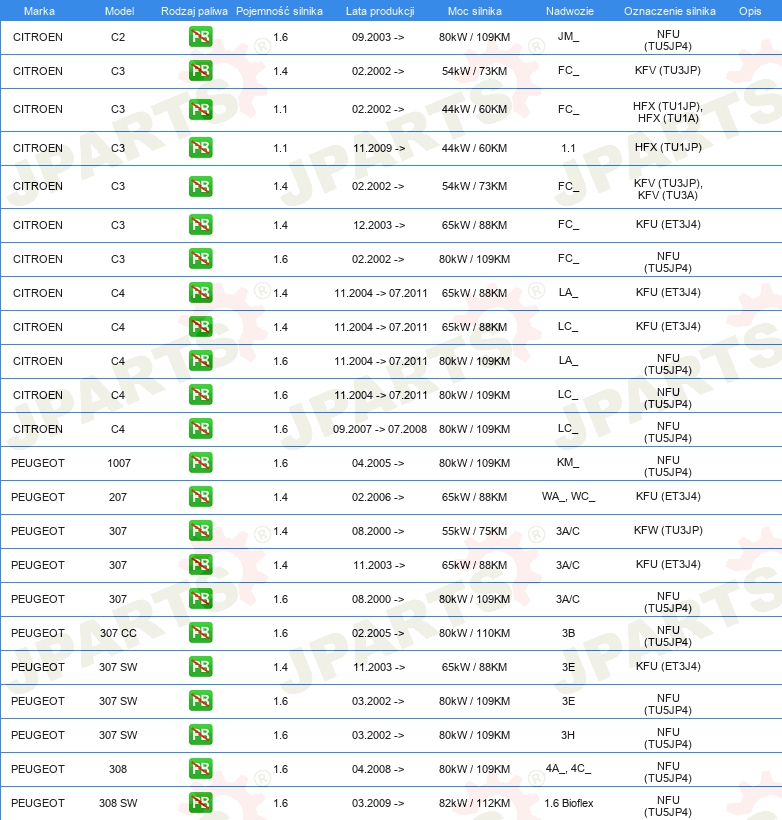
Task: Click the 04.2005 -> production date
Action: (378, 463)
